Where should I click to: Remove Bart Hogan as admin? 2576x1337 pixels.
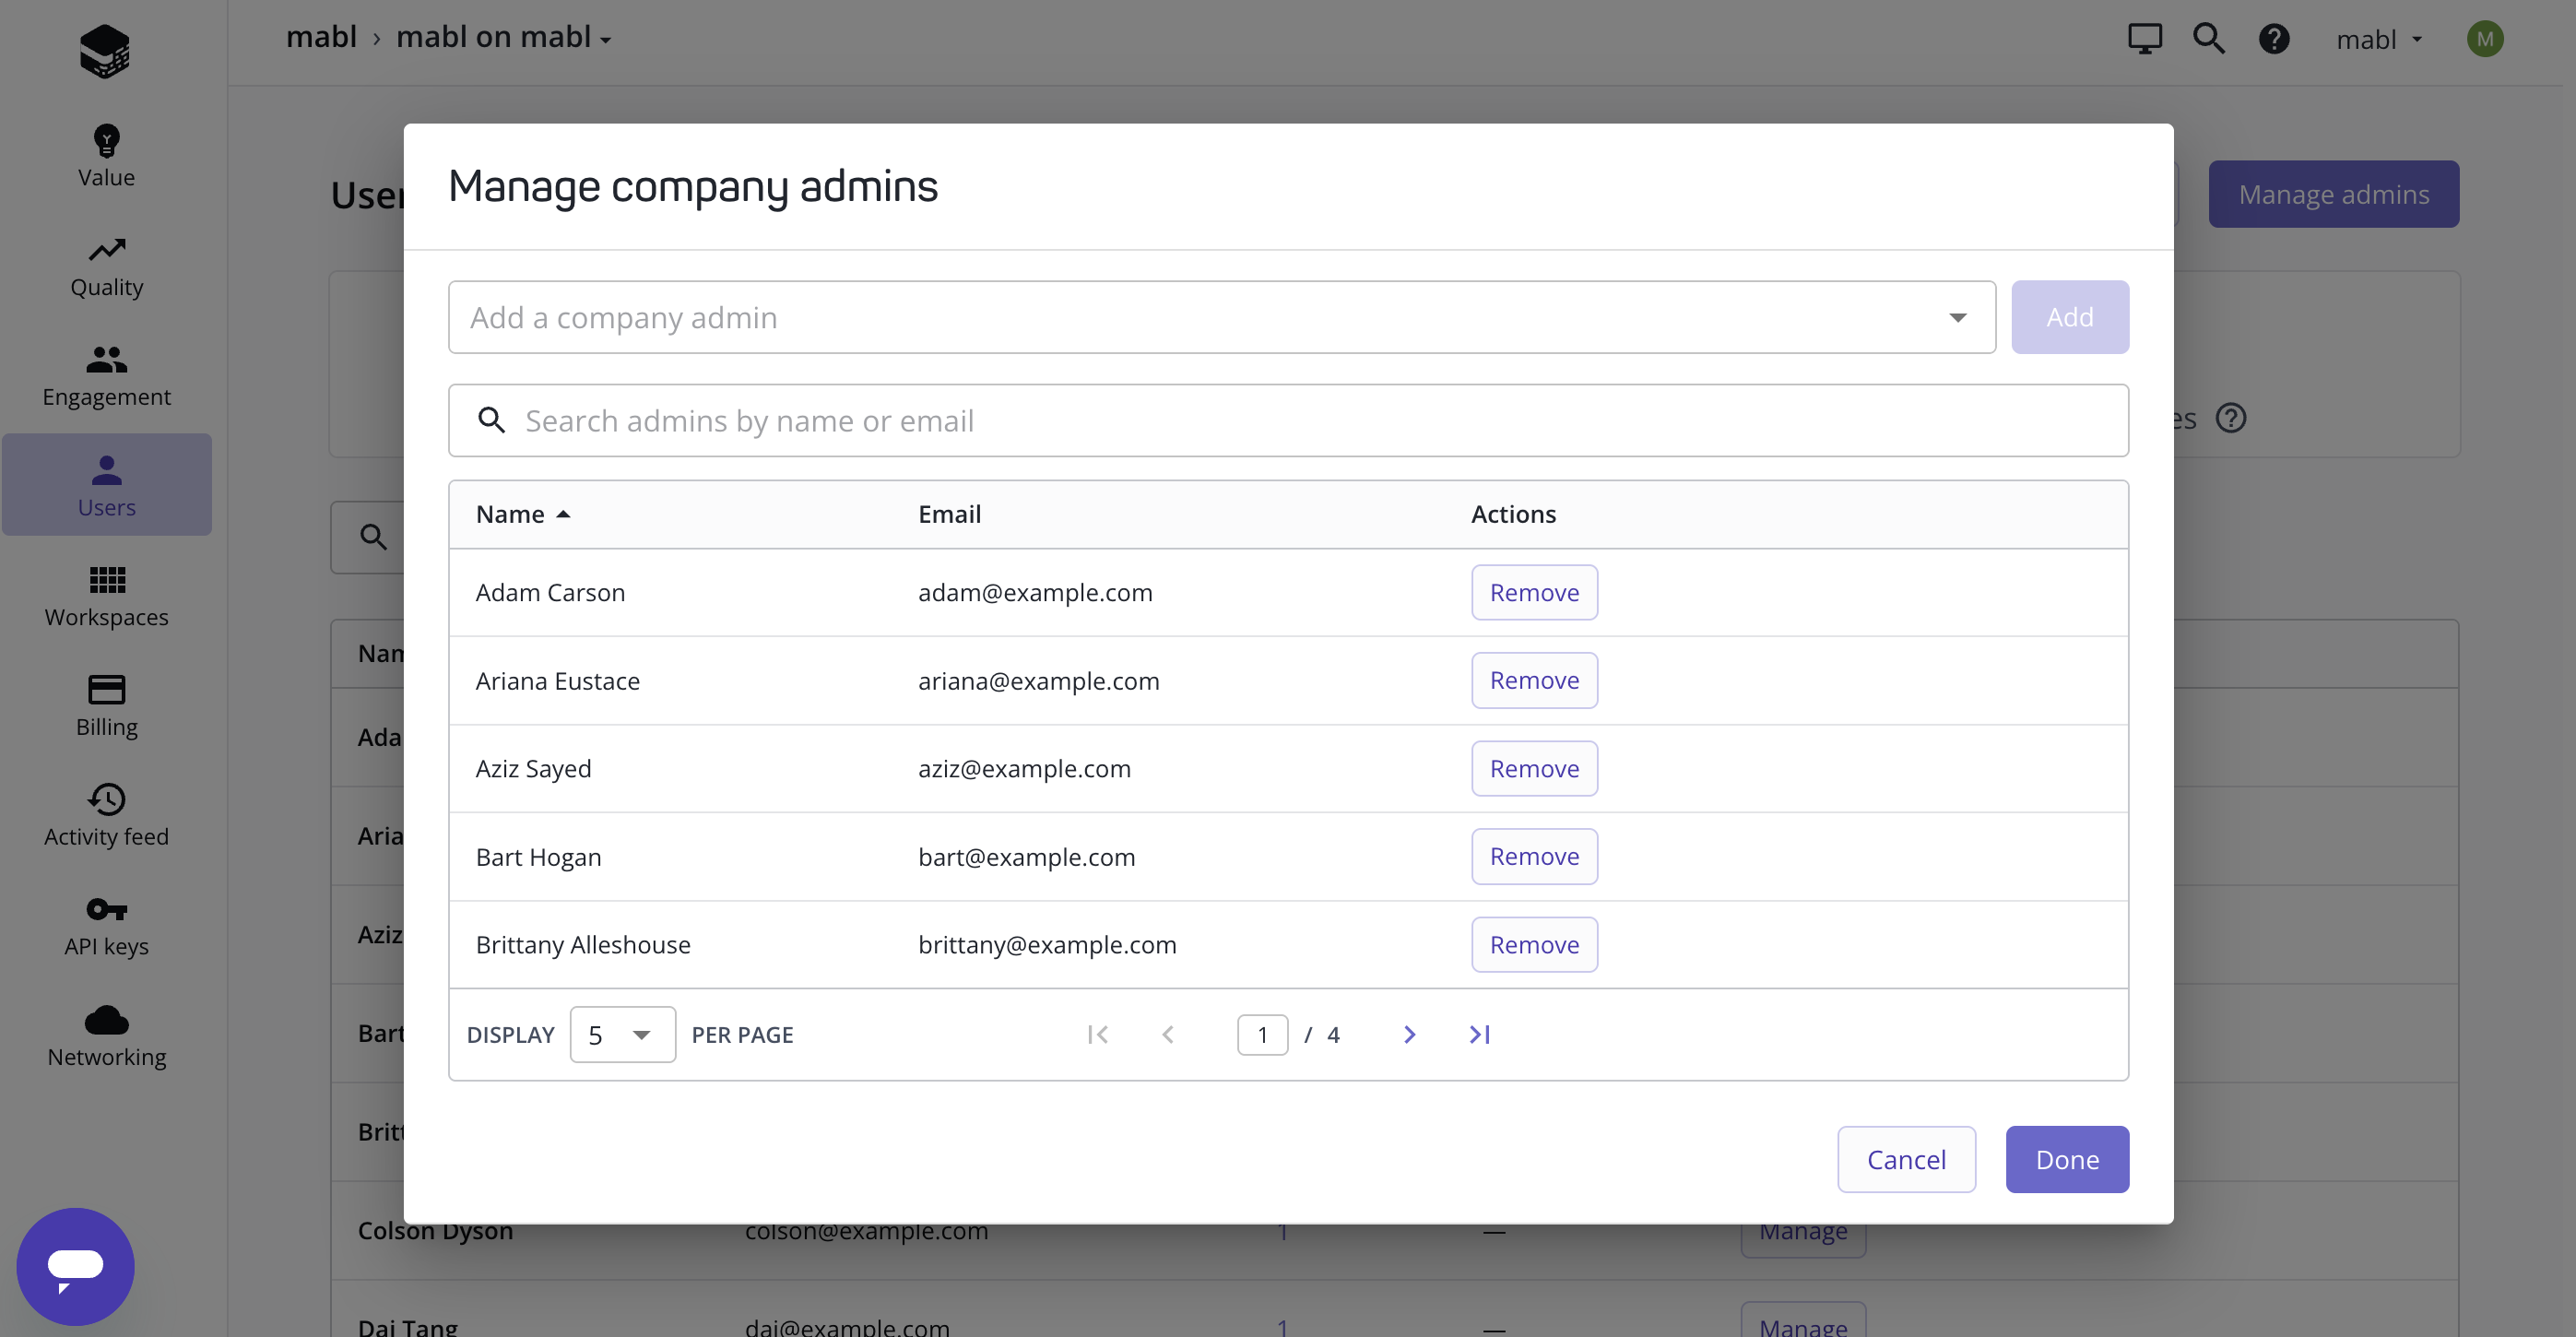coord(1534,856)
